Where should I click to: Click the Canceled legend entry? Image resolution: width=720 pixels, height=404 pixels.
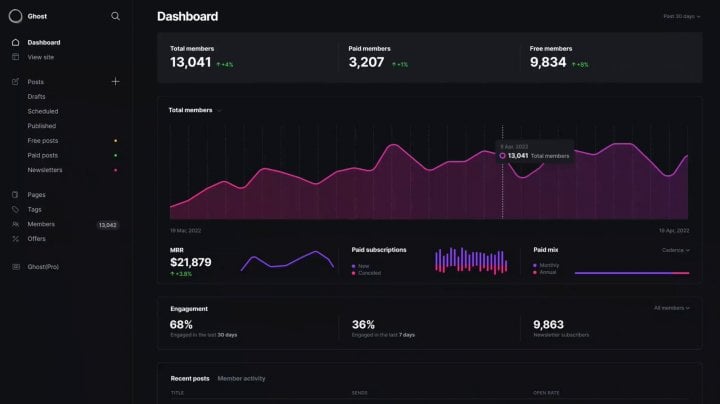(366, 273)
